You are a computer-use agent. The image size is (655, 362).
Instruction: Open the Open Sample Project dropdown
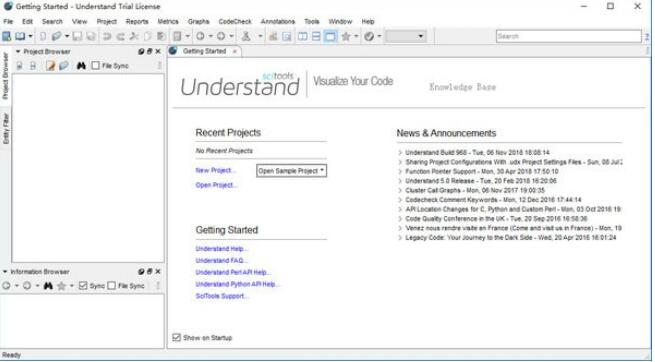pyautogui.click(x=292, y=170)
